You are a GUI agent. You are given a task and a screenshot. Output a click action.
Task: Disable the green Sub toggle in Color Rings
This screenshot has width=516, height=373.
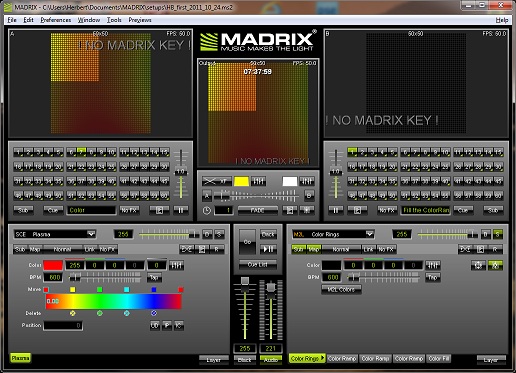coord(299,249)
